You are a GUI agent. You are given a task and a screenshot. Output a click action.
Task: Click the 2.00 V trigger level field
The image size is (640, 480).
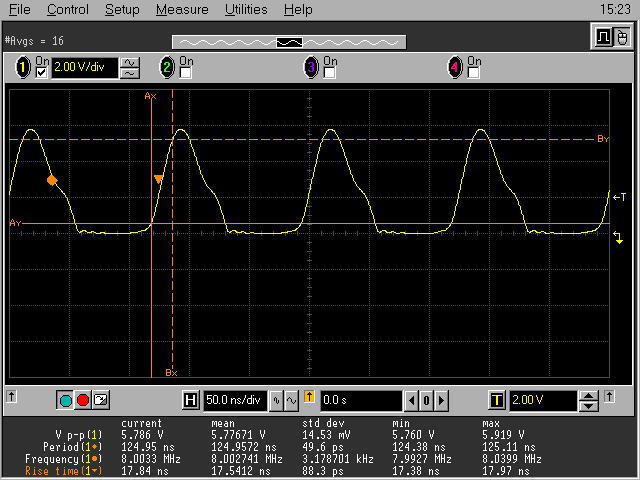(541, 400)
